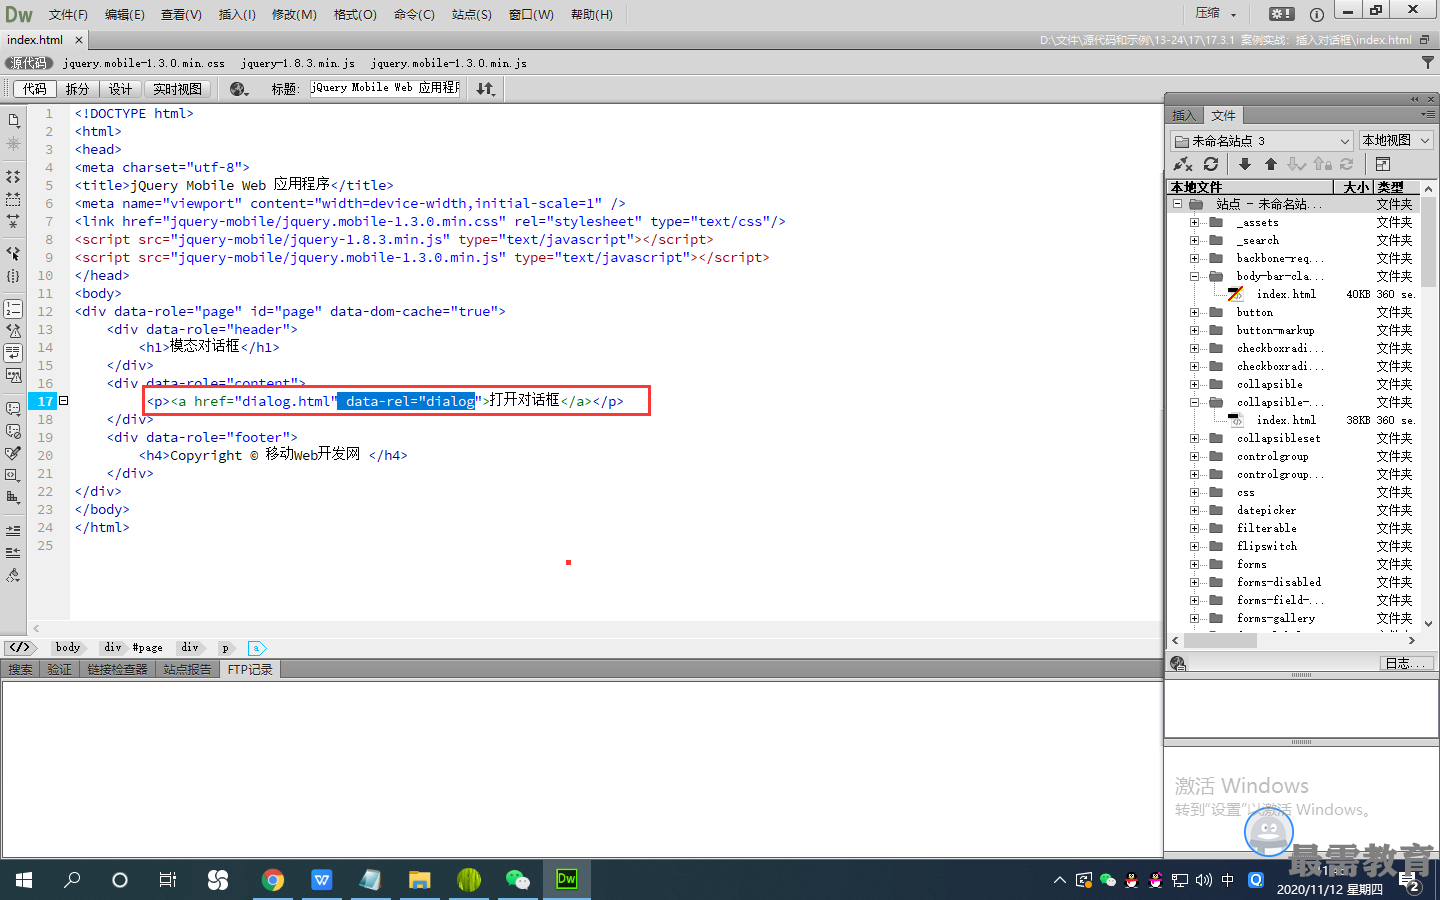Switch to the 站点报告 tab
The width and height of the screenshot is (1440, 900).
187,670
